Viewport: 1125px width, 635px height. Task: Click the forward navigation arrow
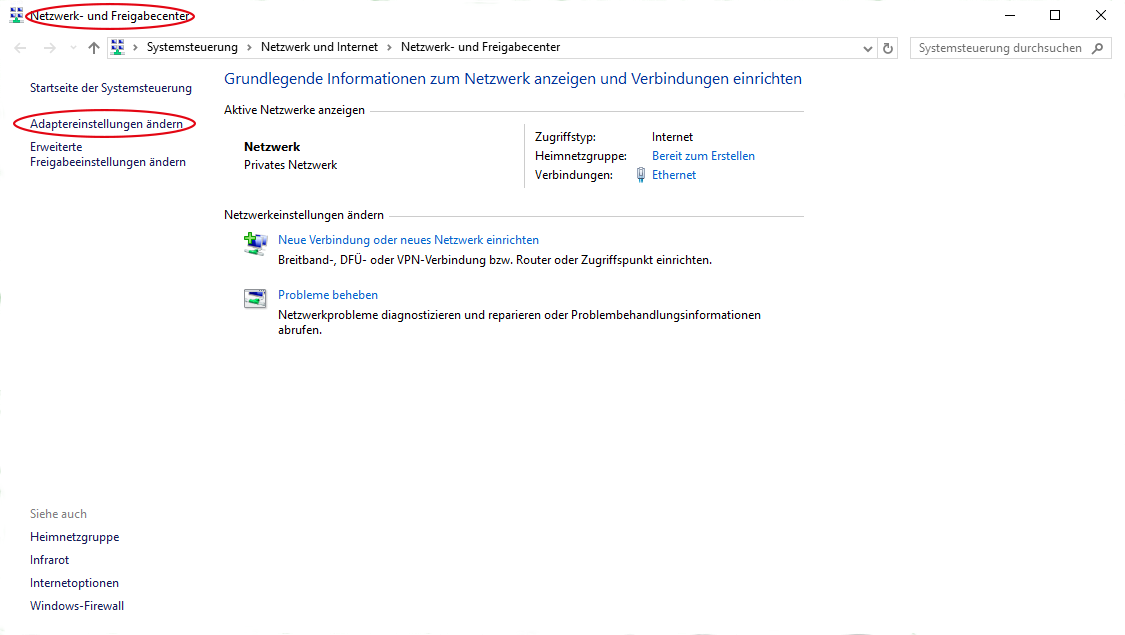49,48
